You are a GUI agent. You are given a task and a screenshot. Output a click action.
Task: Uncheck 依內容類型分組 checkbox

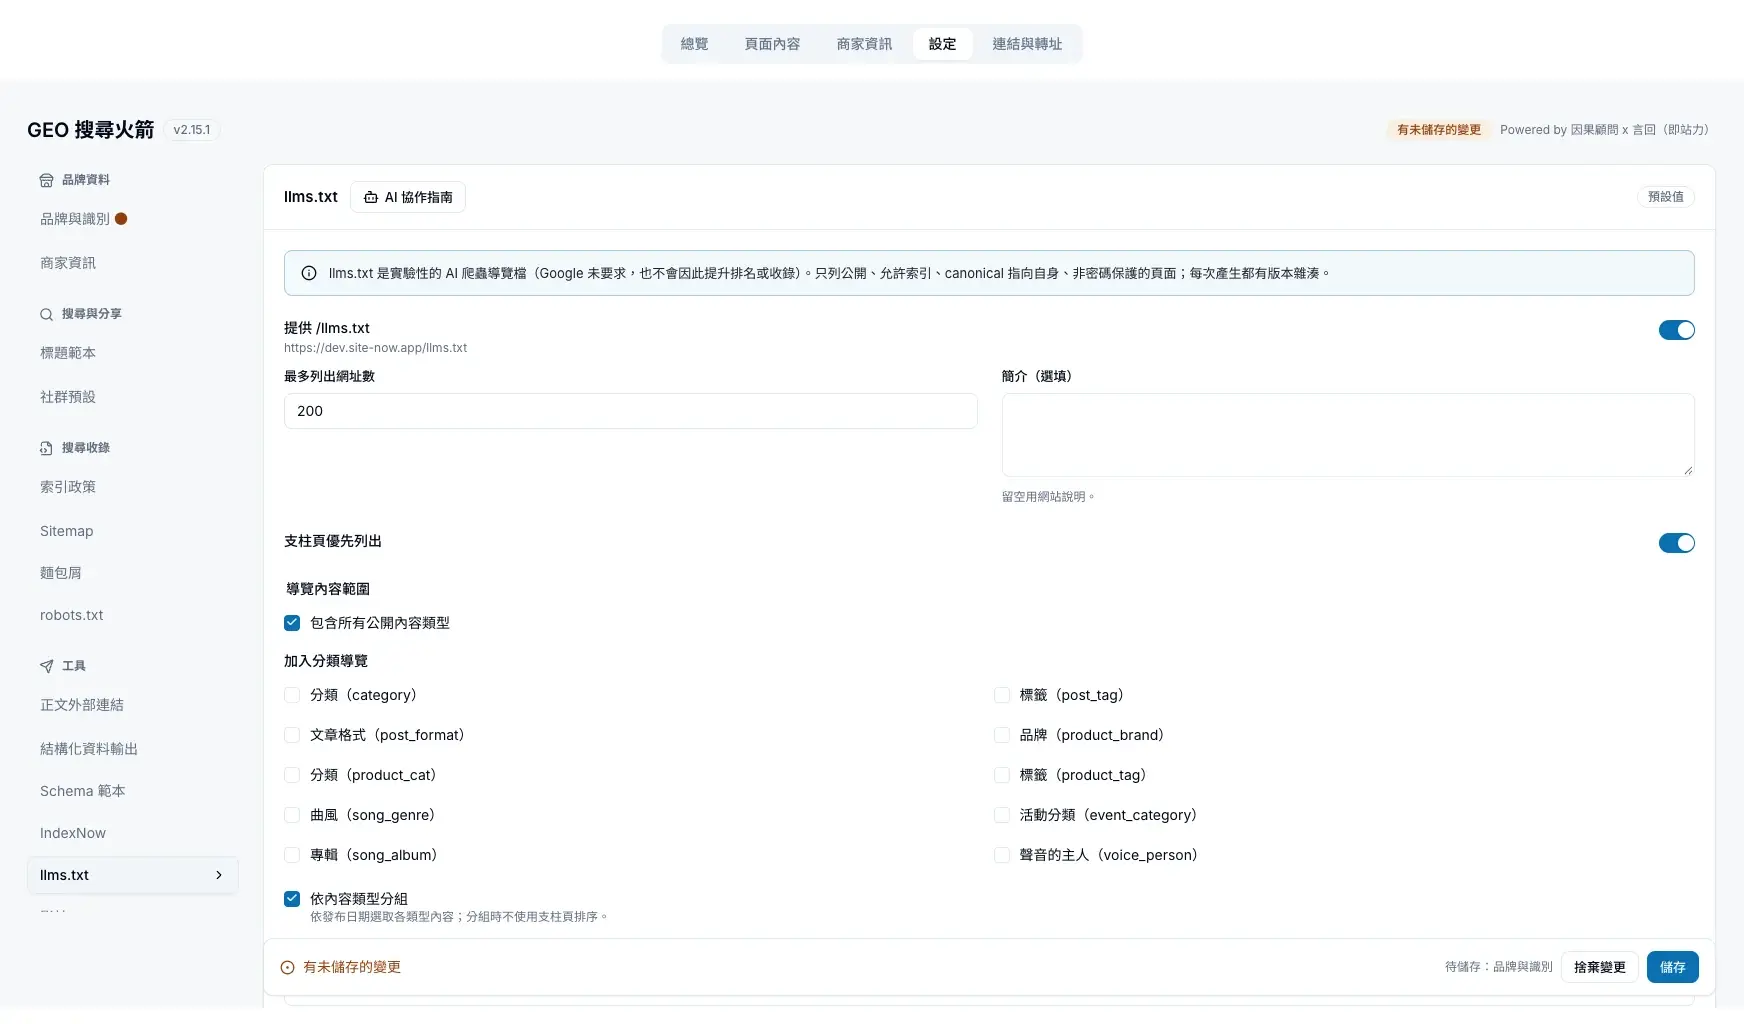[x=292, y=899]
